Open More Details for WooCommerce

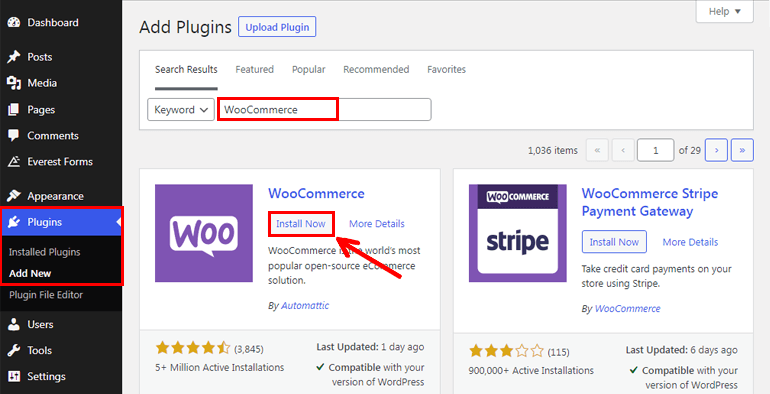[377, 224]
